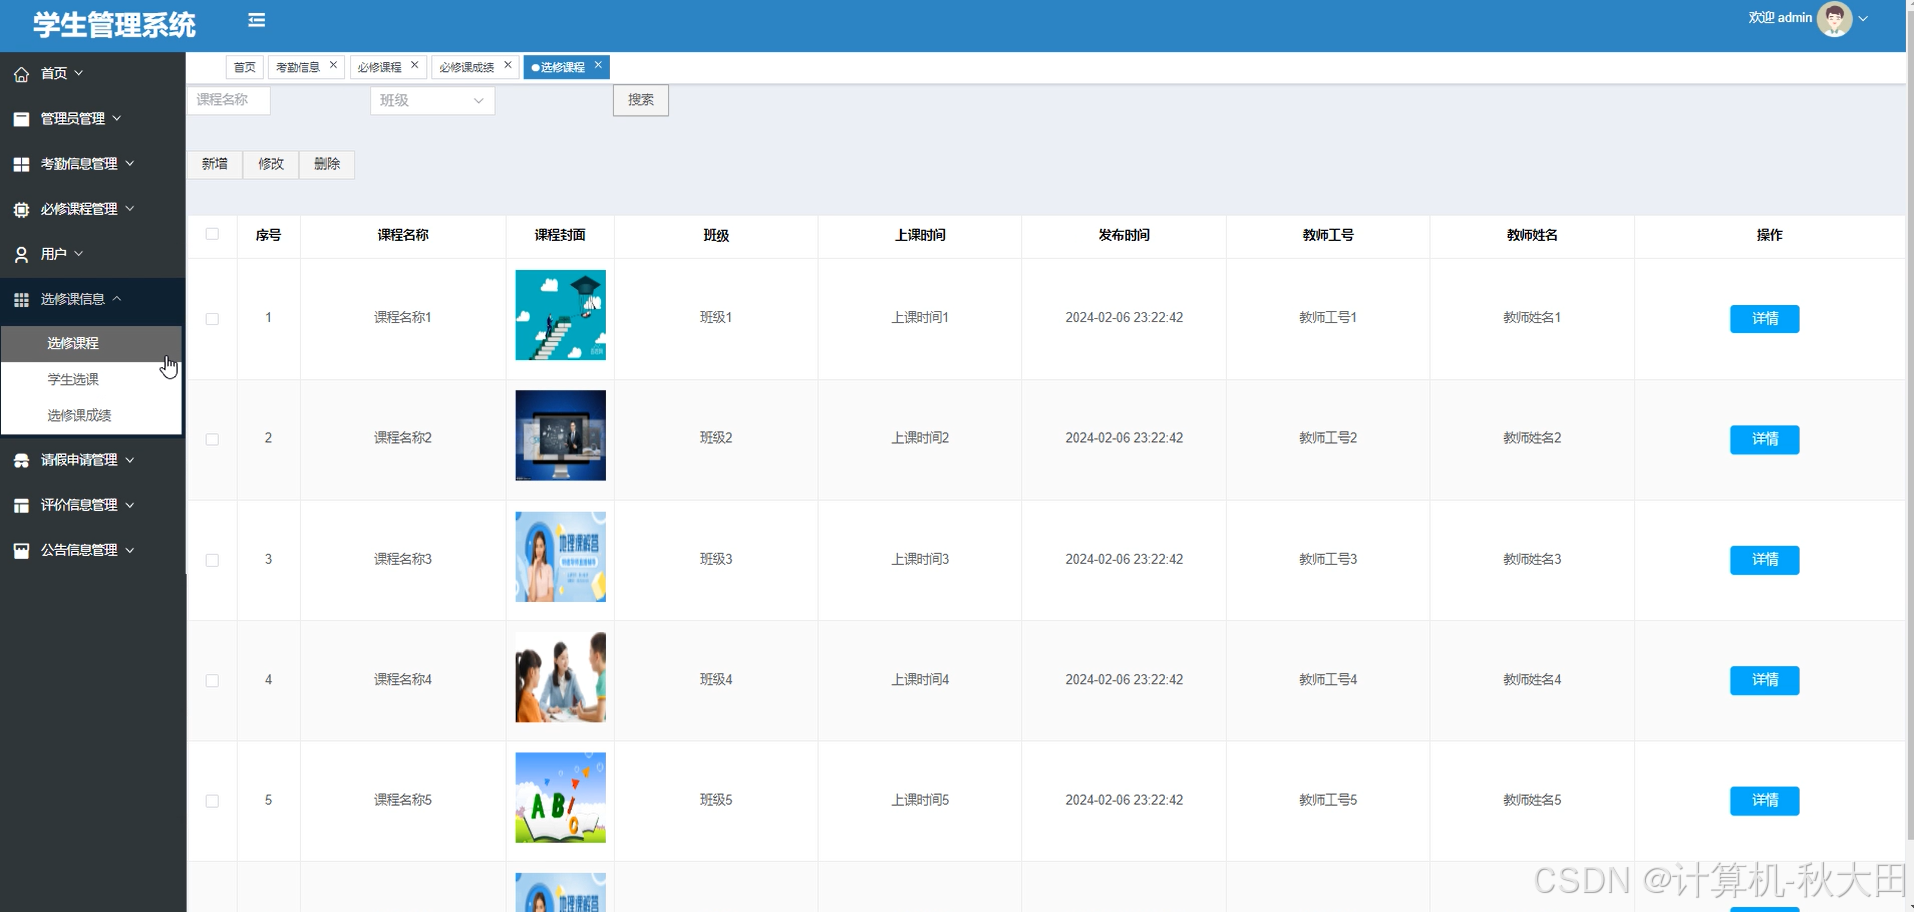1914x912 pixels.
Task: Click the 课程名称 search input field
Action: click(x=229, y=100)
